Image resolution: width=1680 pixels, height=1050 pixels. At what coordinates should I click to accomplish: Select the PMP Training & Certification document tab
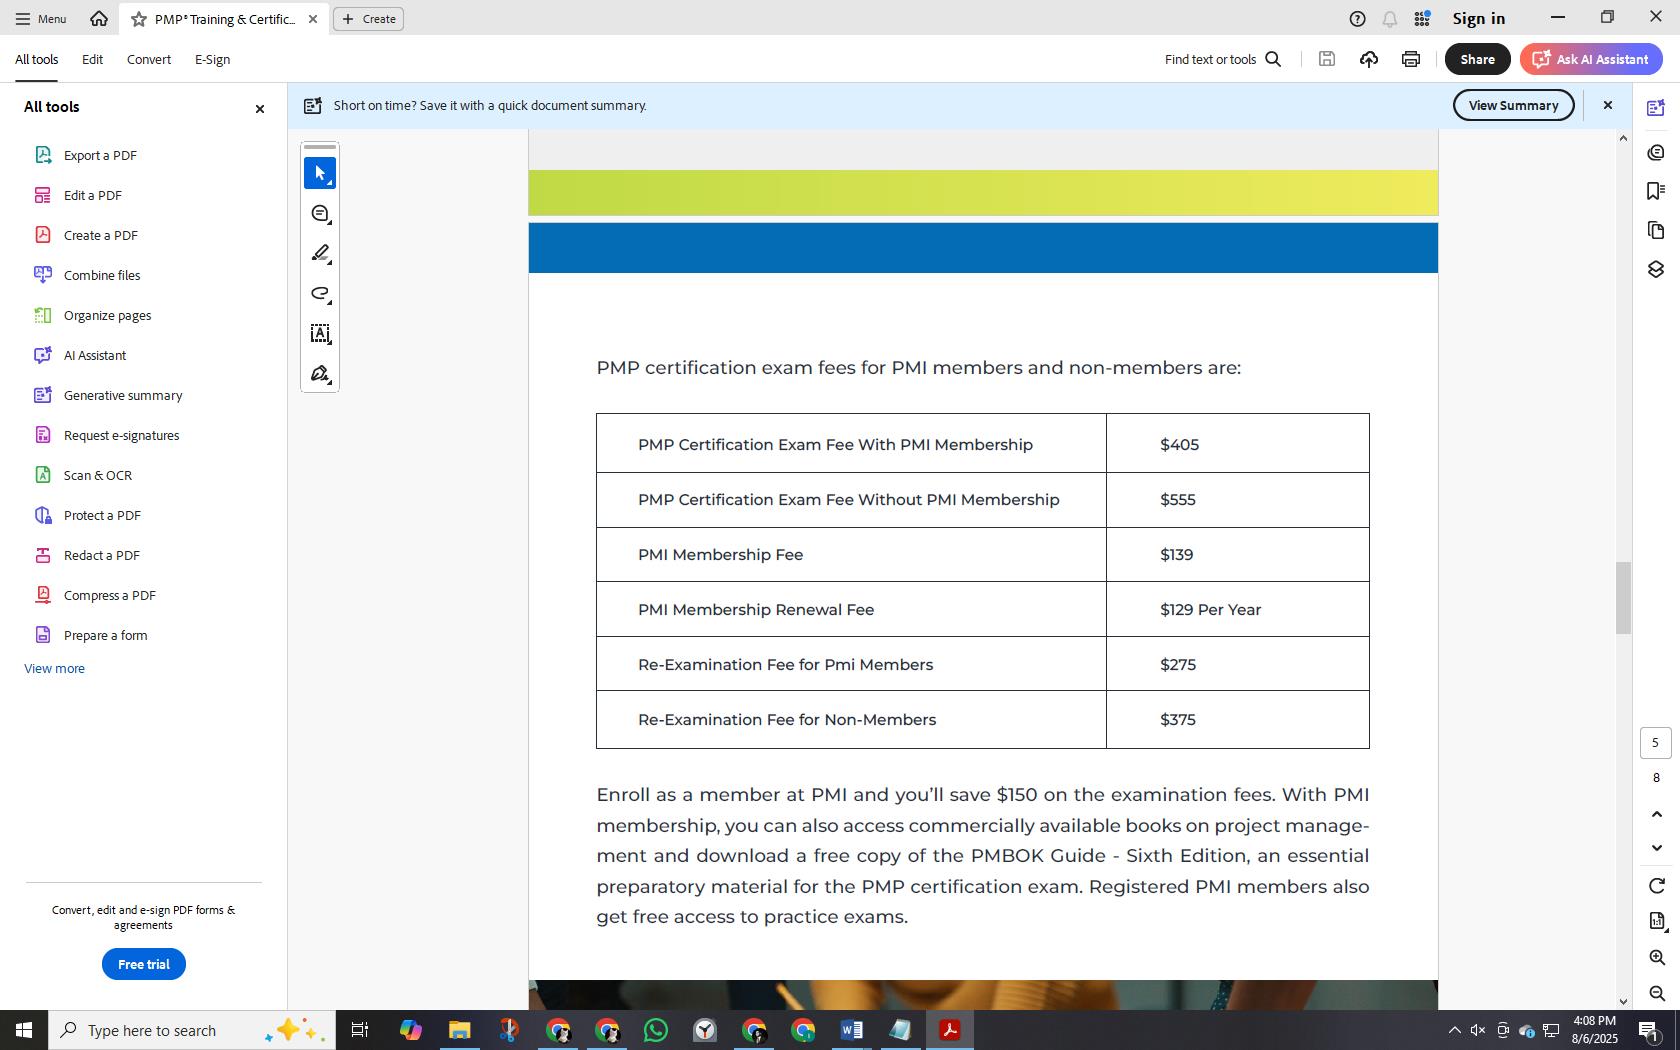[x=224, y=19]
